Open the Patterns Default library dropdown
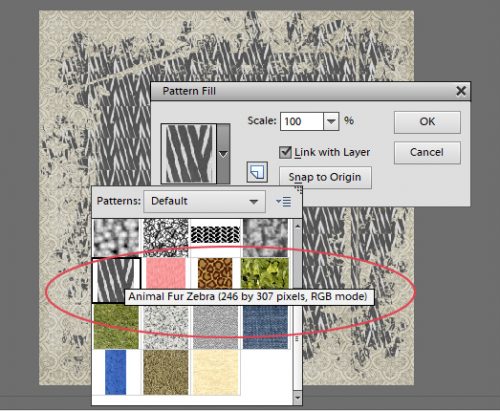The height and width of the screenshot is (411, 500). click(x=204, y=201)
